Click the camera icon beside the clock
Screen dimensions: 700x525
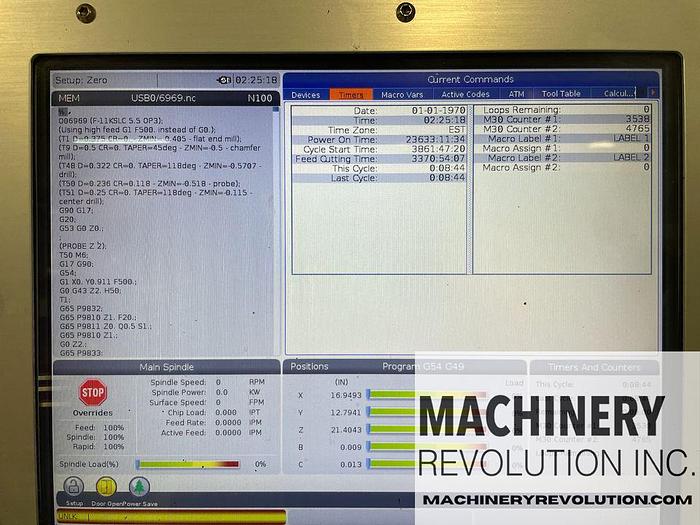tap(224, 80)
